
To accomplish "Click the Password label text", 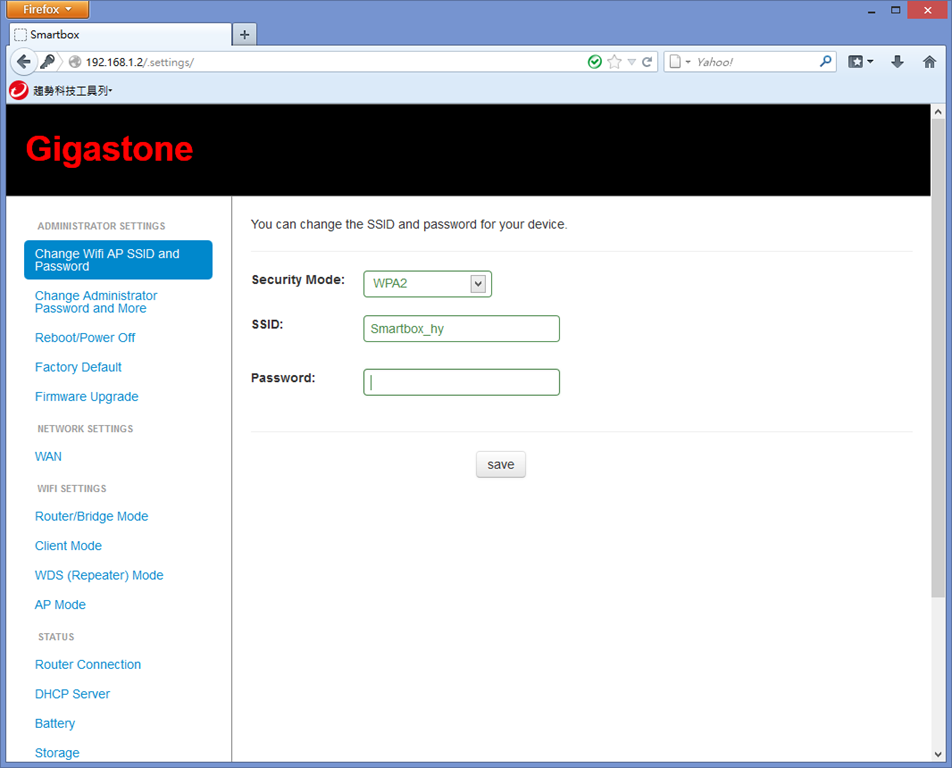I will coord(283,378).
